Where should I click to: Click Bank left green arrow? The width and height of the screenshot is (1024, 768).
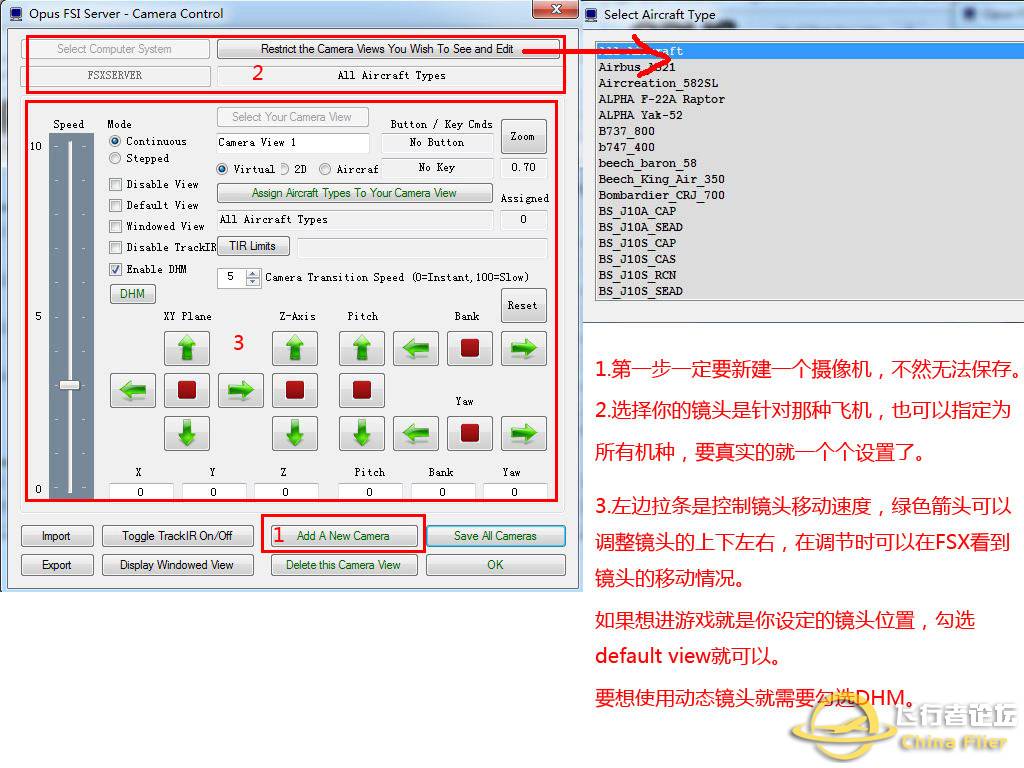pos(416,348)
